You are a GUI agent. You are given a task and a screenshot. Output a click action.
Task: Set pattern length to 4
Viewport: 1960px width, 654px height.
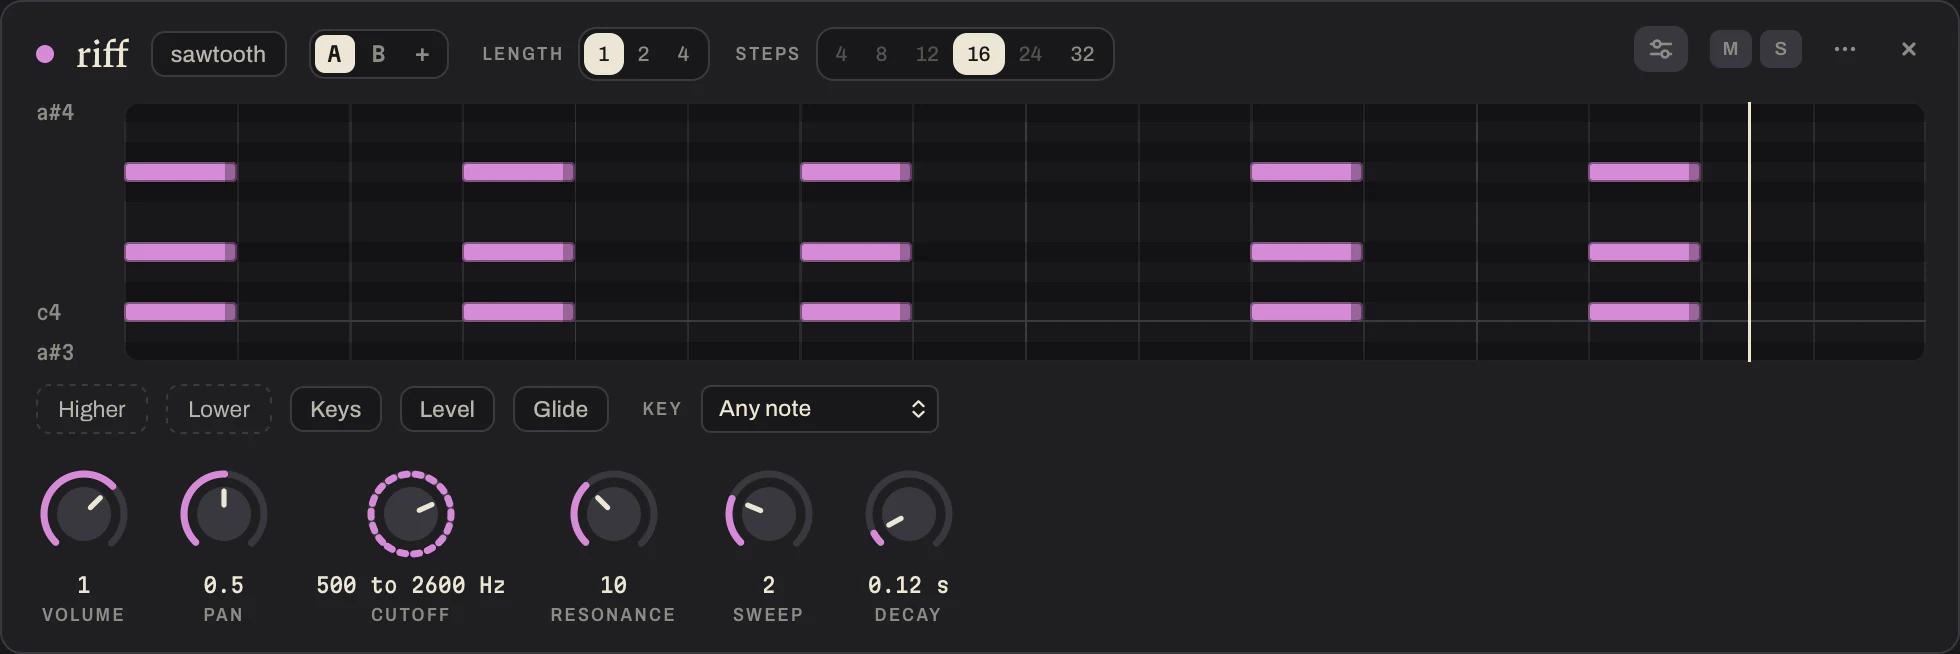coord(683,54)
